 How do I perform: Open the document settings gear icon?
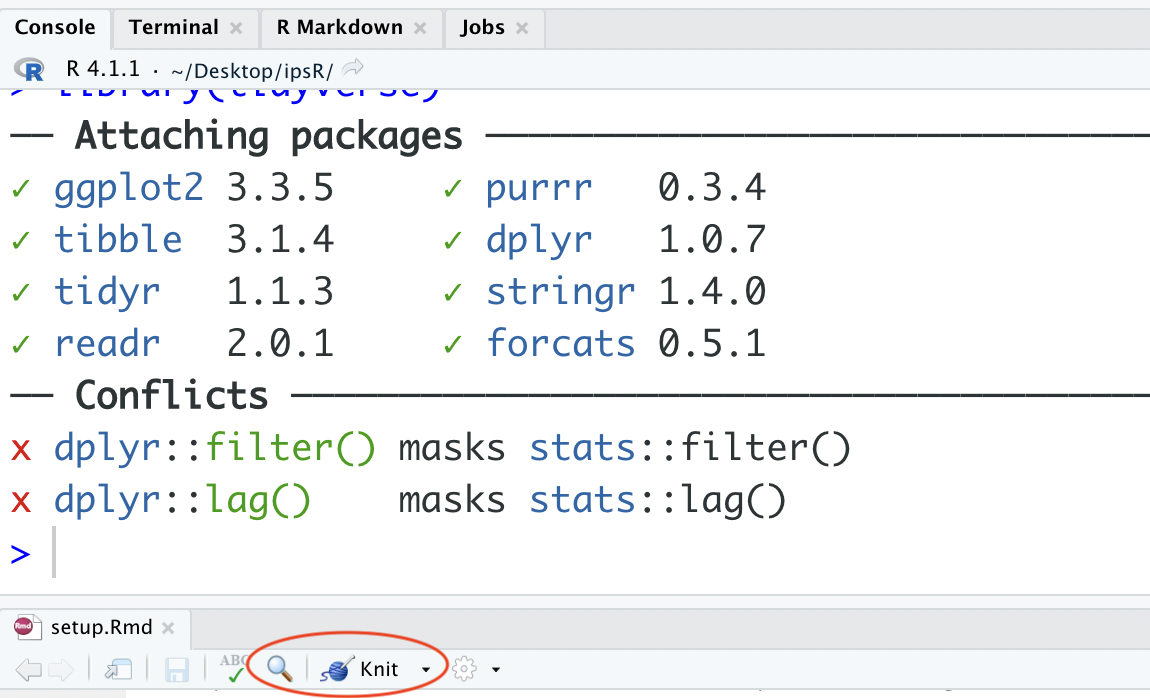coord(462,668)
